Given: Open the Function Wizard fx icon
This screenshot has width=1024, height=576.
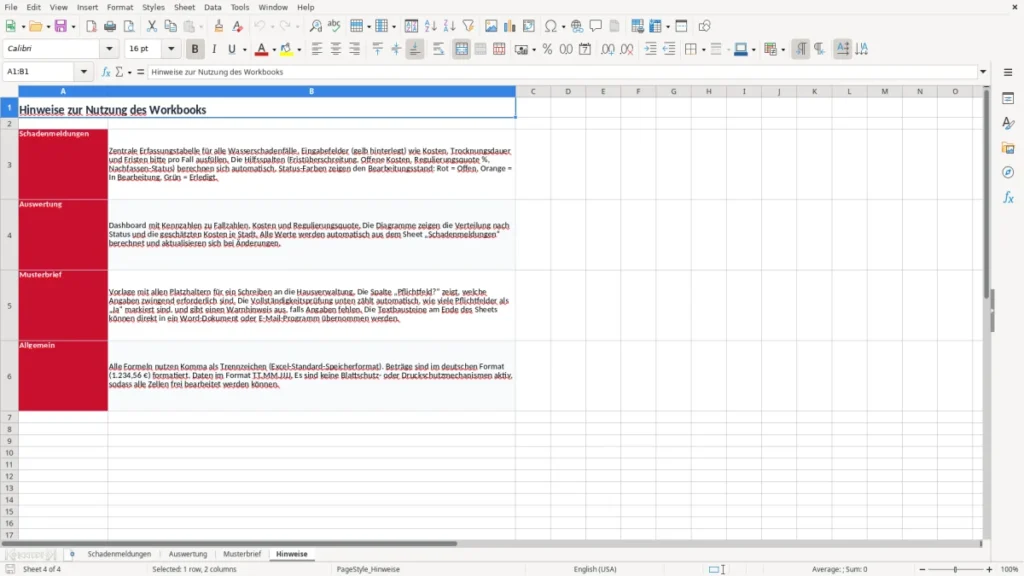Looking at the screenshot, I should pos(106,72).
